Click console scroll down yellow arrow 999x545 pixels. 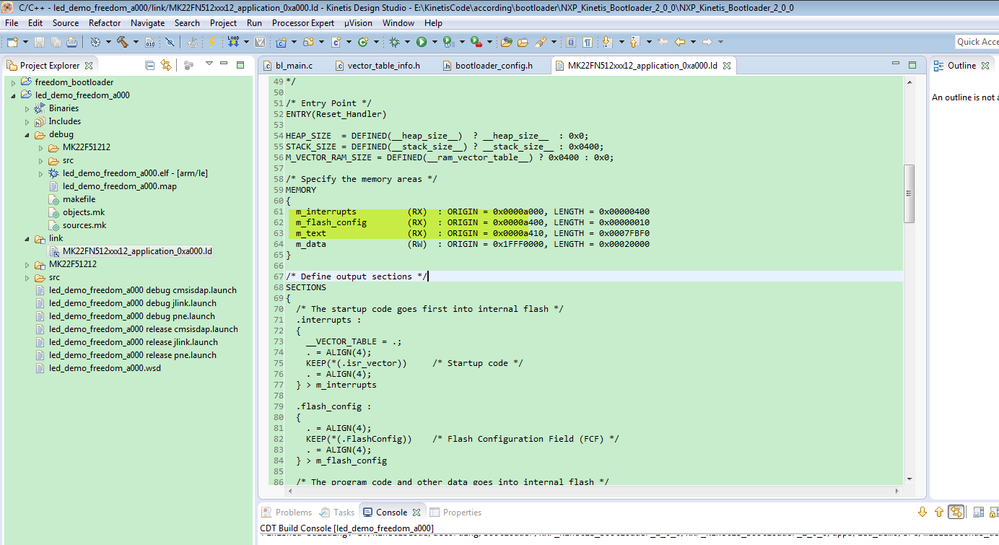click(x=922, y=512)
